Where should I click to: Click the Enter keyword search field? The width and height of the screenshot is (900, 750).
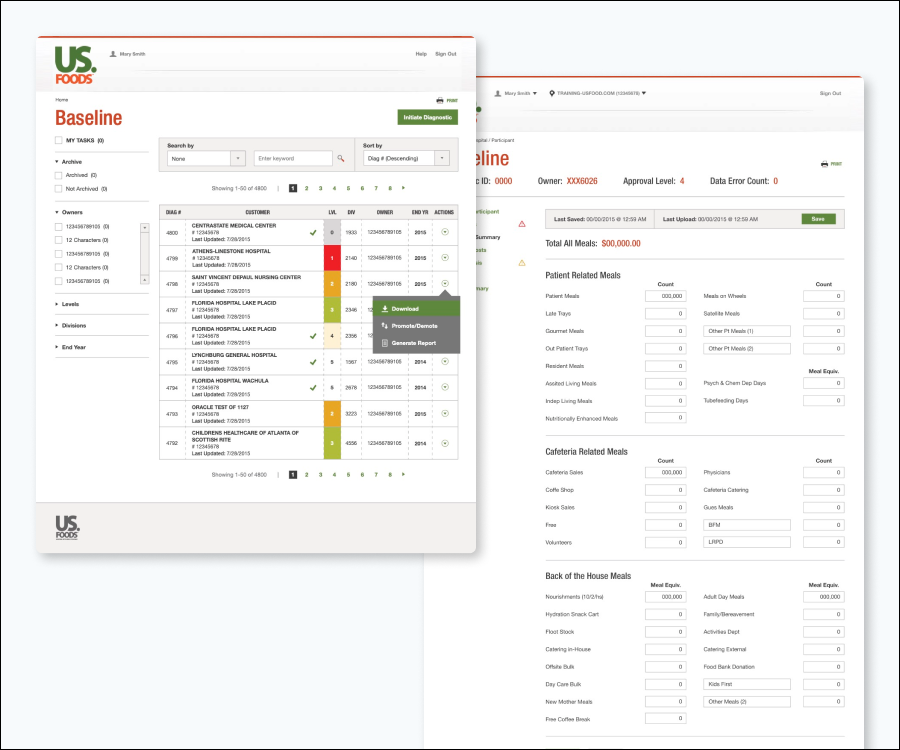click(293, 158)
